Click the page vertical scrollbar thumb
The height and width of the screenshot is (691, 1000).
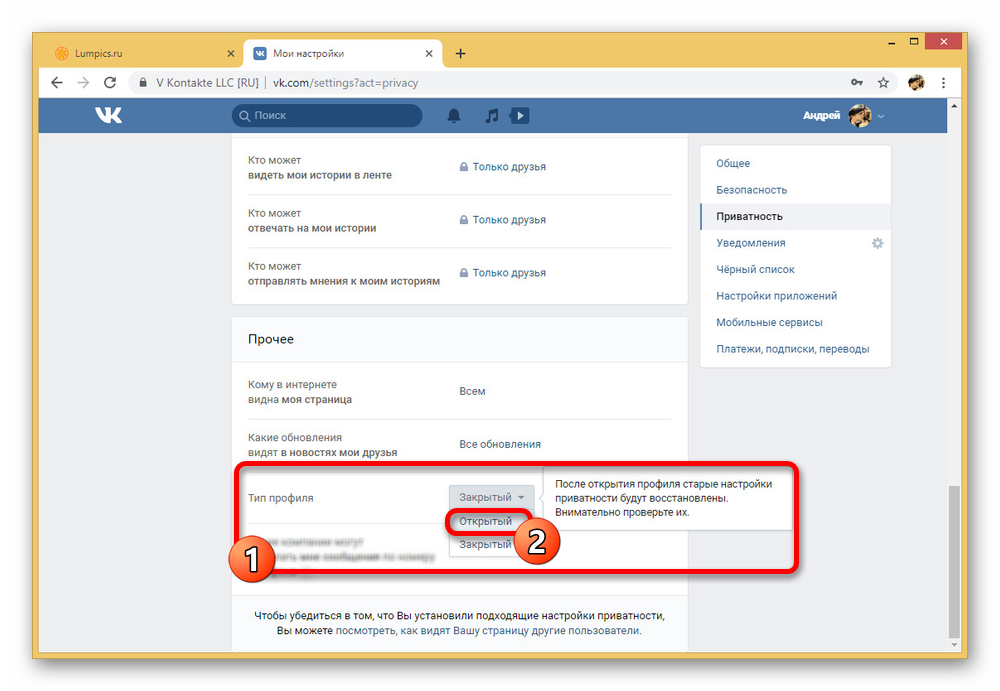(x=954, y=561)
